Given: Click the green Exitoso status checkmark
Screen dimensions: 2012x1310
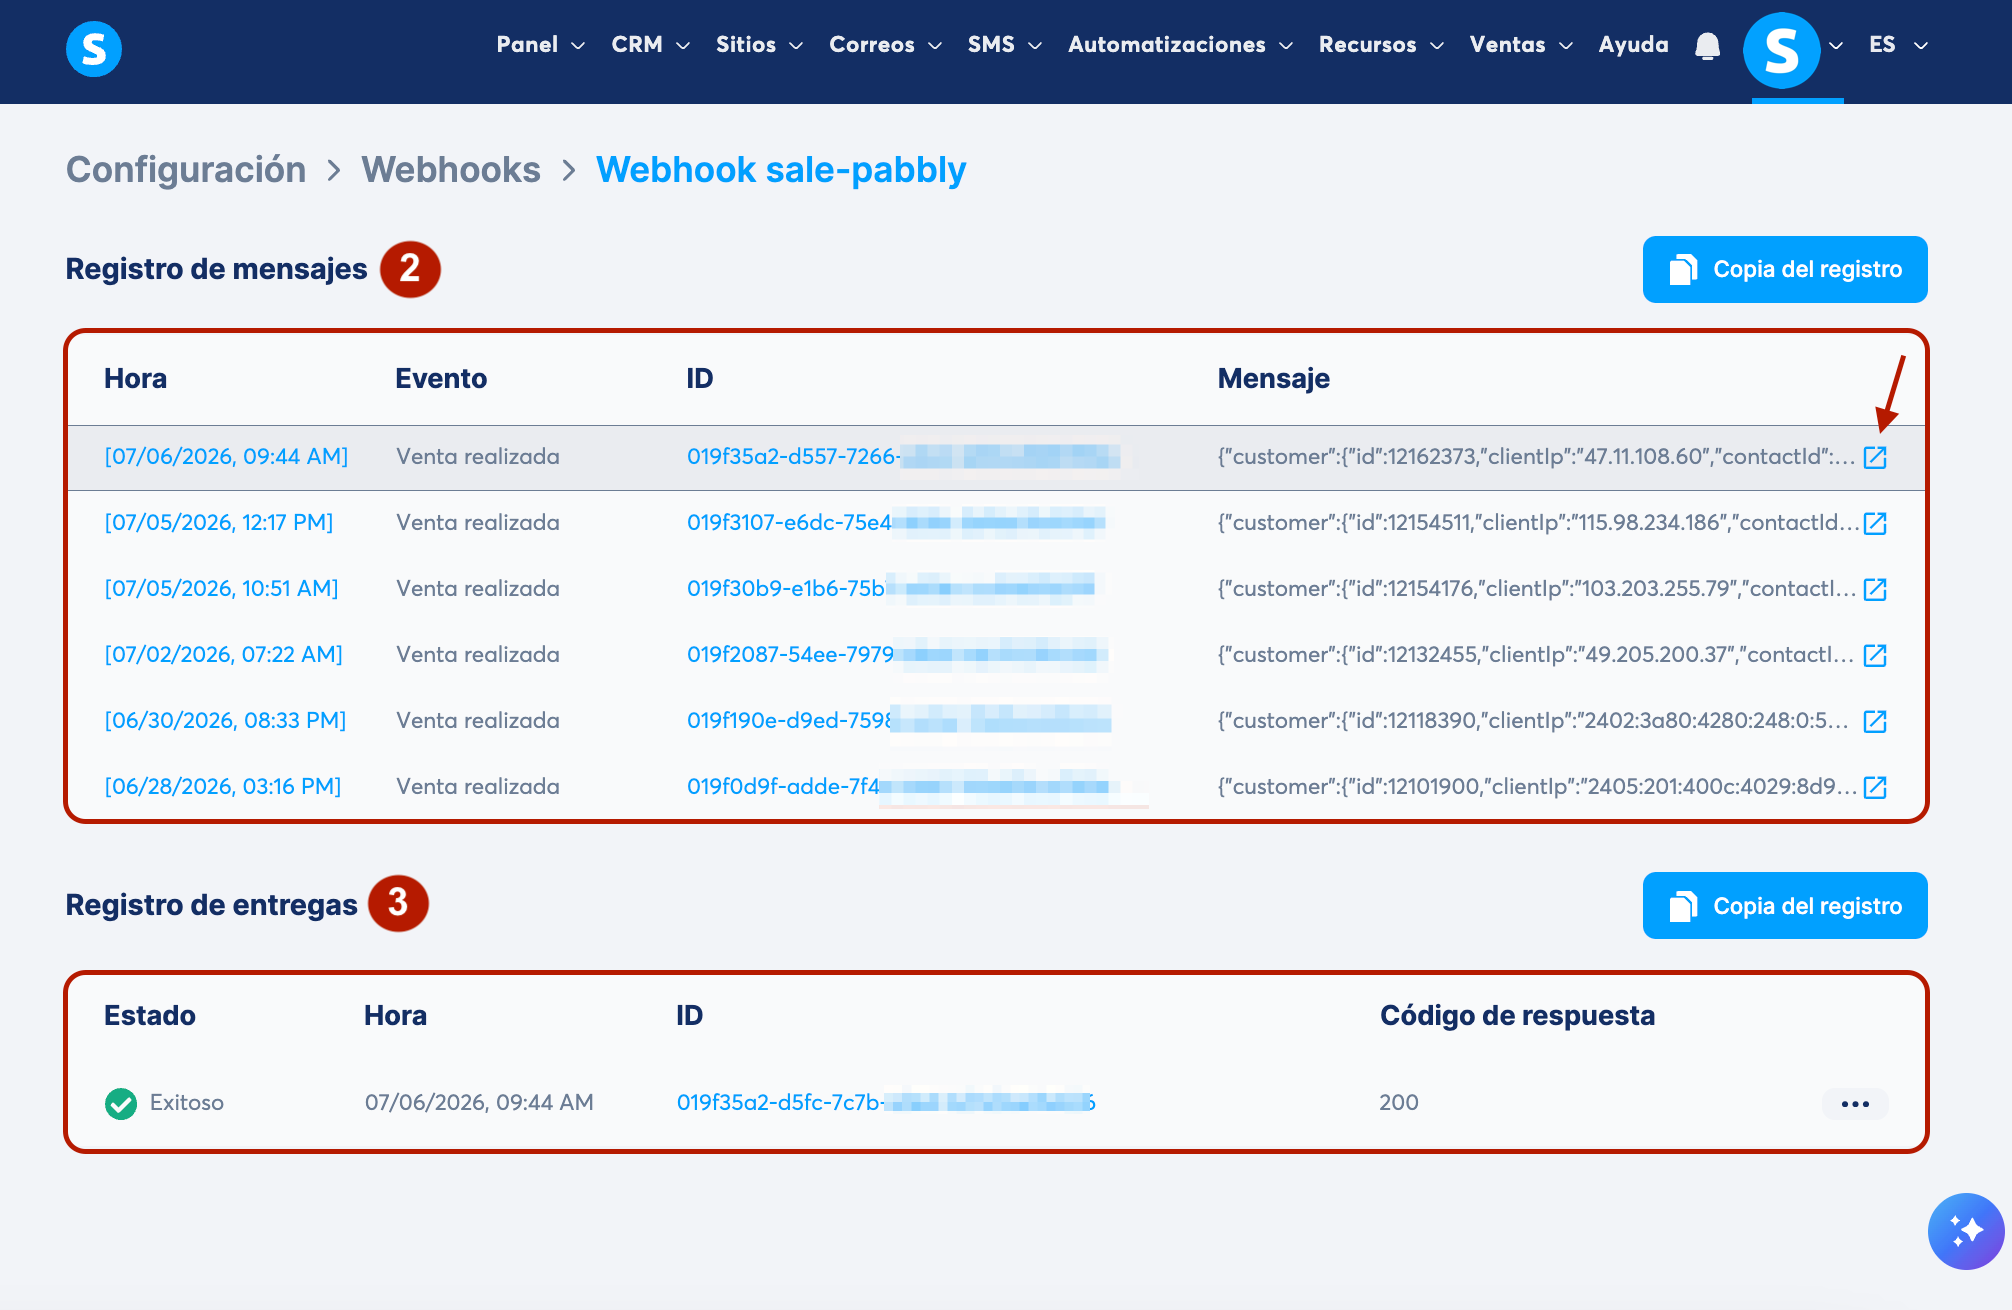Looking at the screenshot, I should tap(121, 1103).
